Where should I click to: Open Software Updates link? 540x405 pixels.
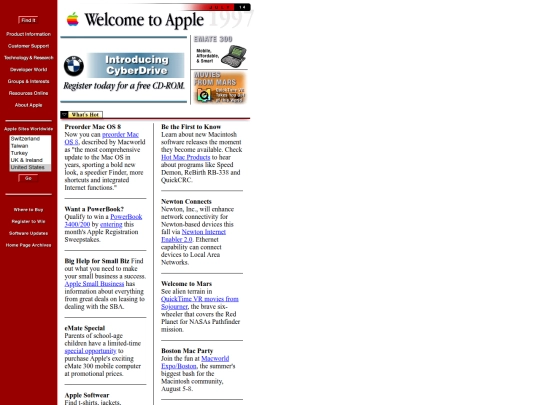[29, 233]
